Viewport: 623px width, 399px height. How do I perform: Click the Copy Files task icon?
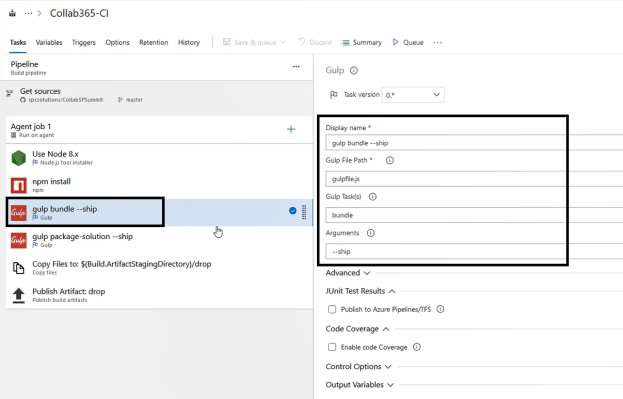tap(19, 268)
